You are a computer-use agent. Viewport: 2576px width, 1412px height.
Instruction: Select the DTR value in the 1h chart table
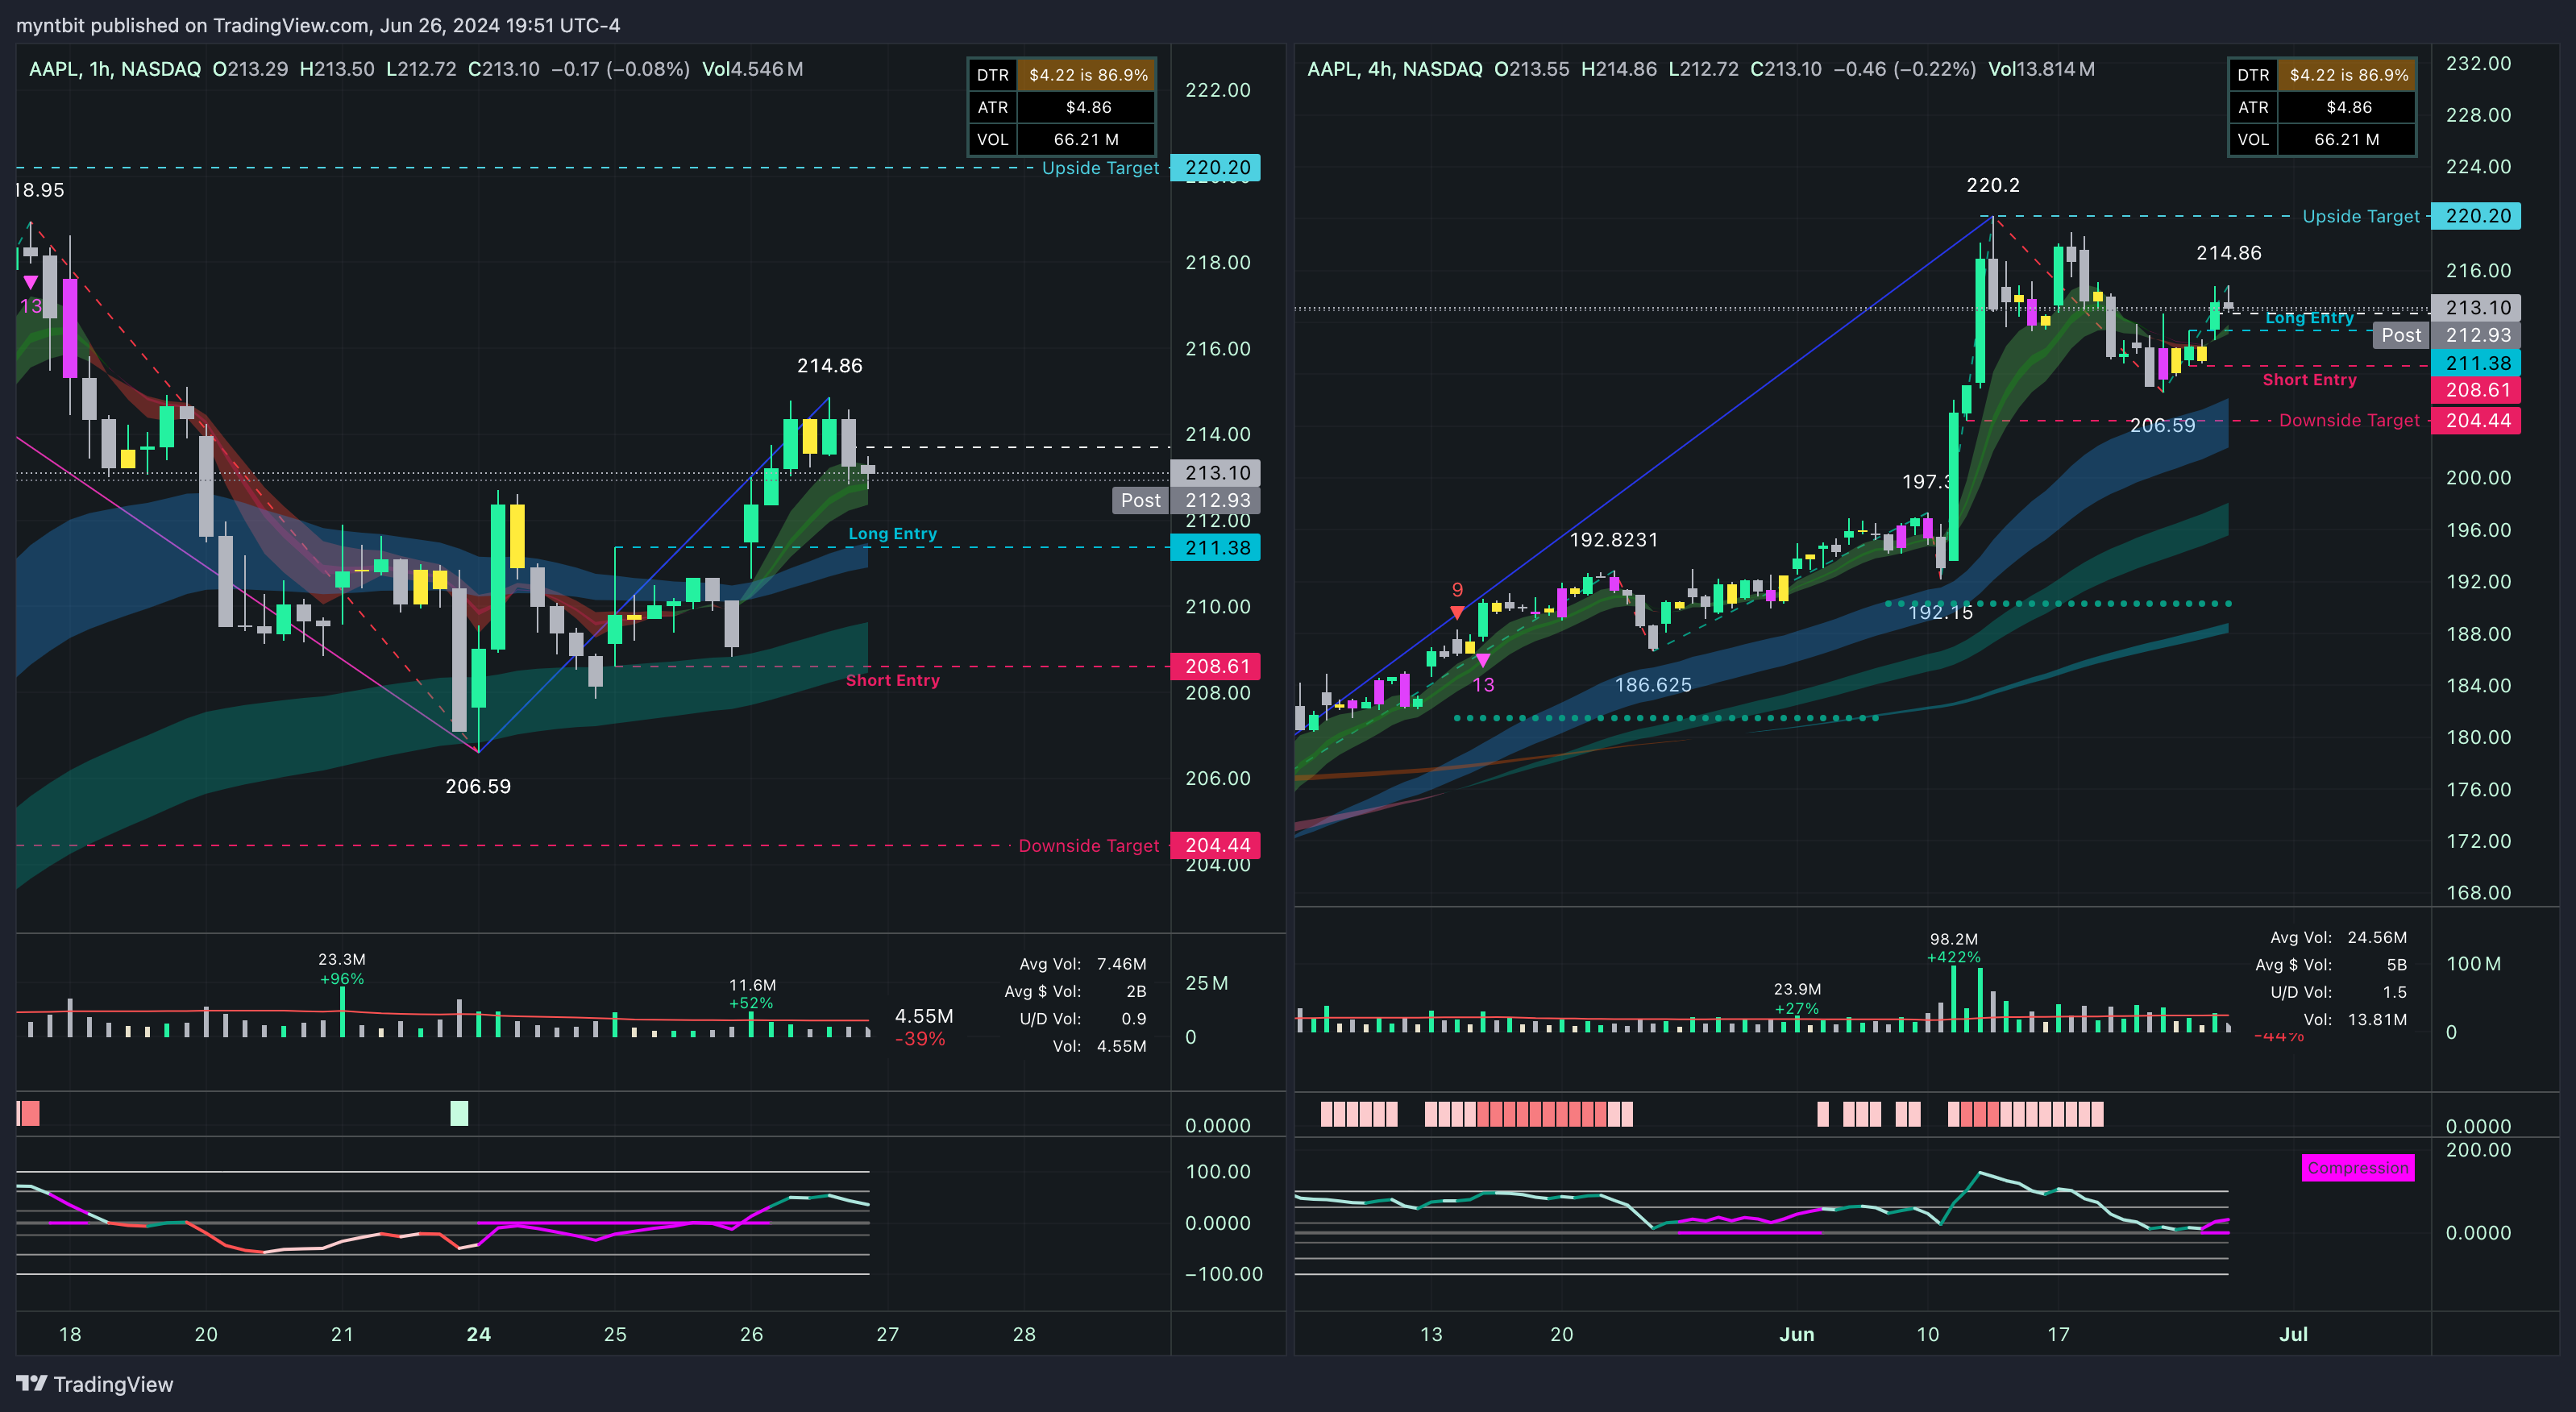(x=1088, y=75)
